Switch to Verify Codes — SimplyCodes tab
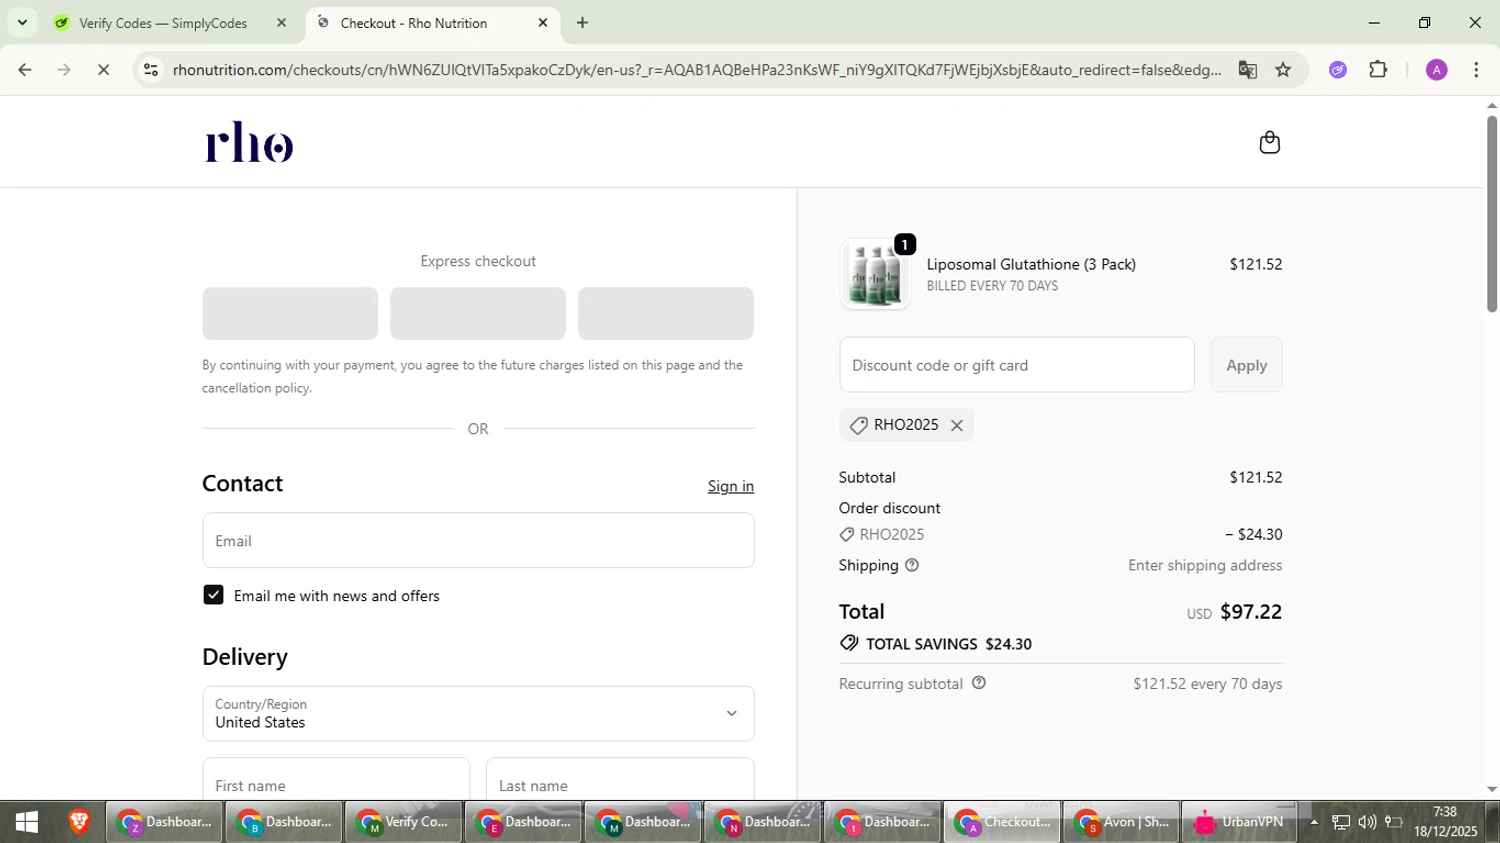The width and height of the screenshot is (1500, 843). coord(163,23)
